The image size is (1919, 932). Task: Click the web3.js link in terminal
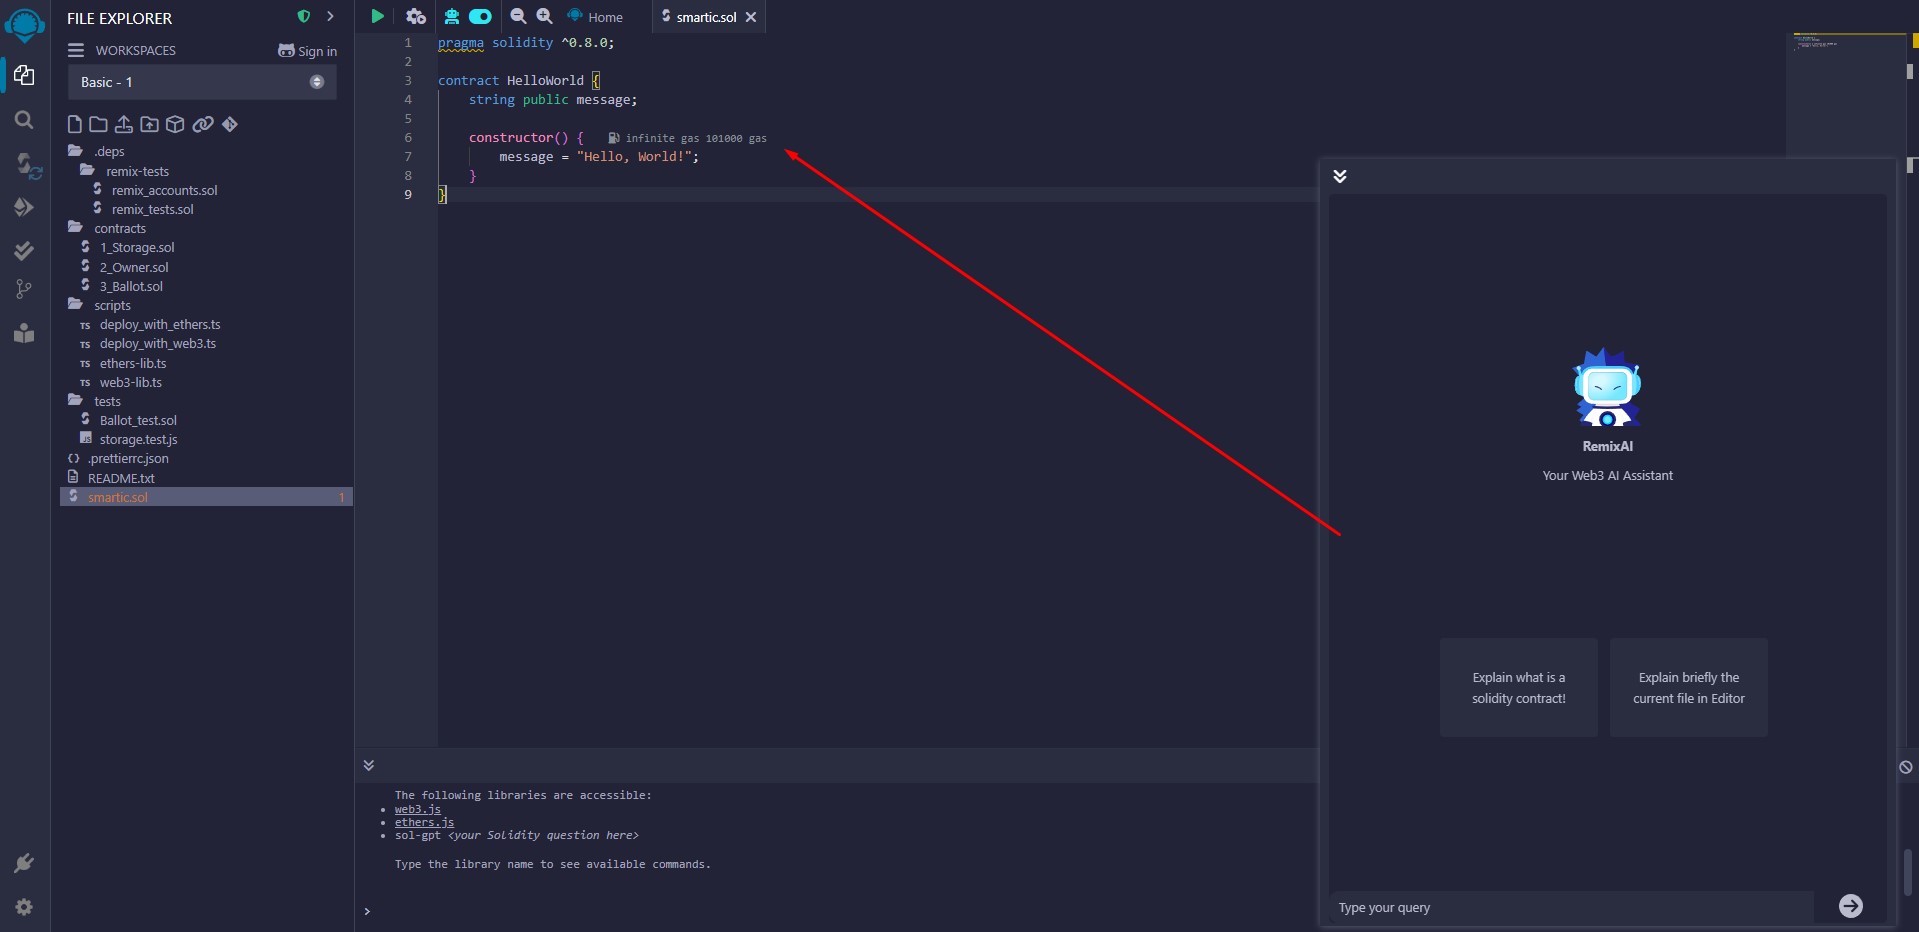click(x=417, y=809)
